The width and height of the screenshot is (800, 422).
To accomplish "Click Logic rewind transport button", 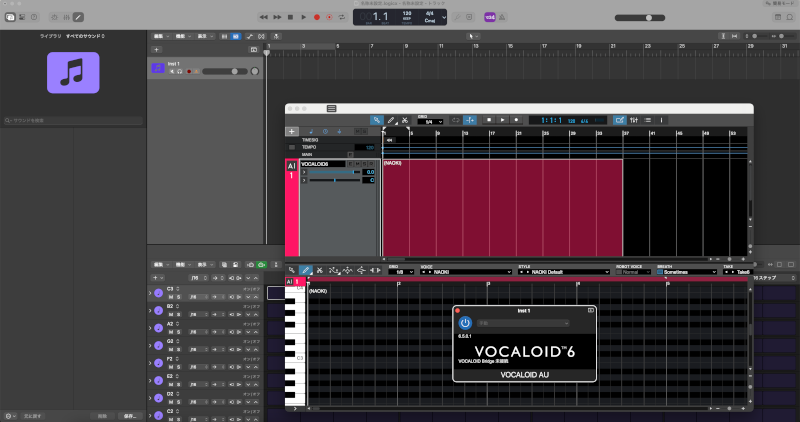I will (263, 17).
